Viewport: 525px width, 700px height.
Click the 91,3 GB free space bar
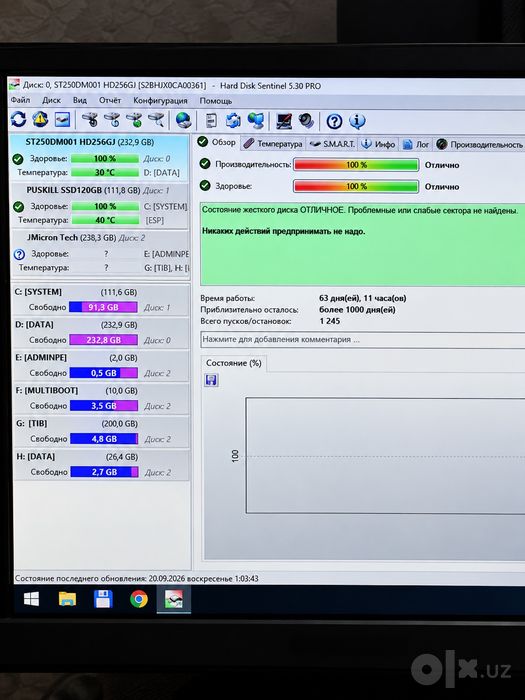(x=103, y=307)
